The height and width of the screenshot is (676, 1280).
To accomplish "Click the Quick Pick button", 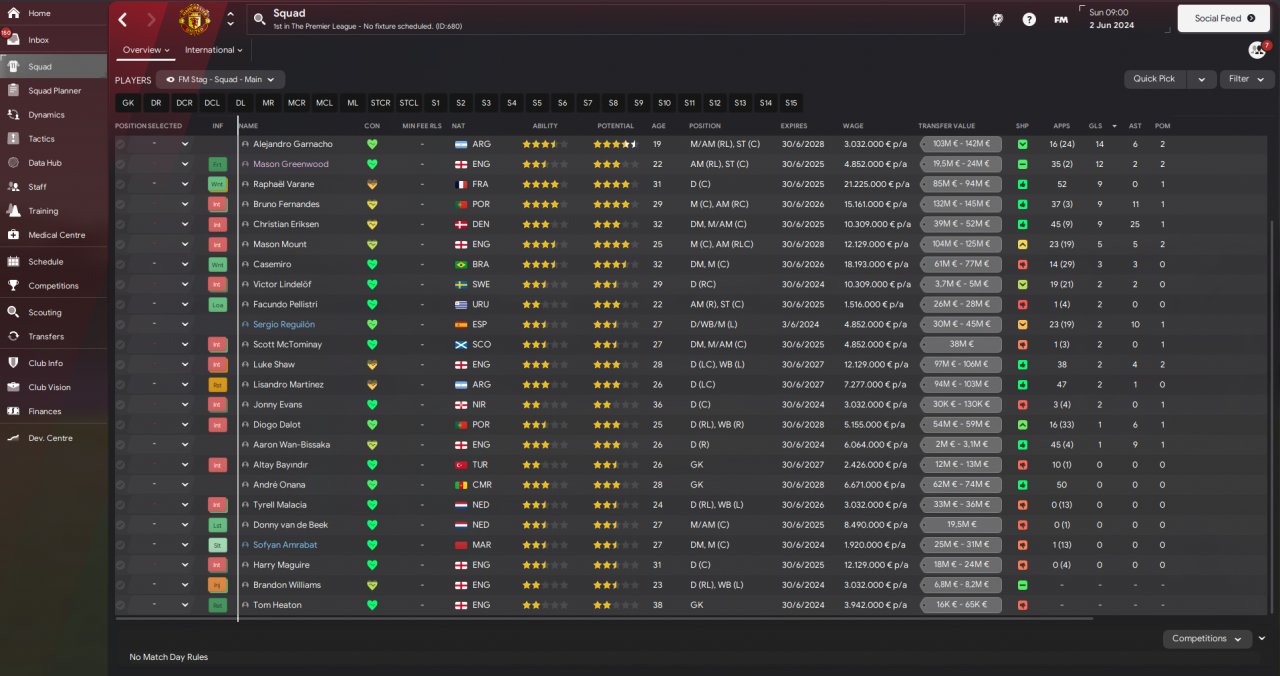I will (1154, 79).
